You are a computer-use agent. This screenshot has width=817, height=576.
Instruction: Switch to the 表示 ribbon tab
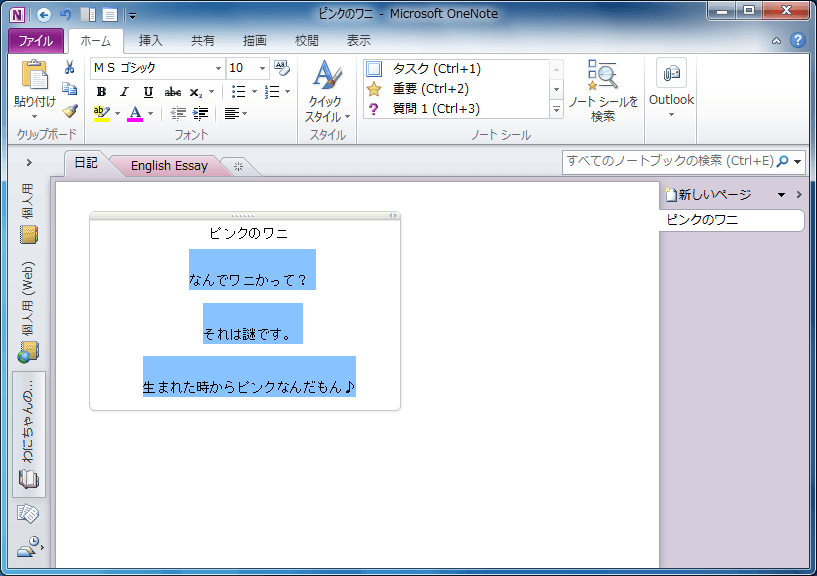pos(358,41)
